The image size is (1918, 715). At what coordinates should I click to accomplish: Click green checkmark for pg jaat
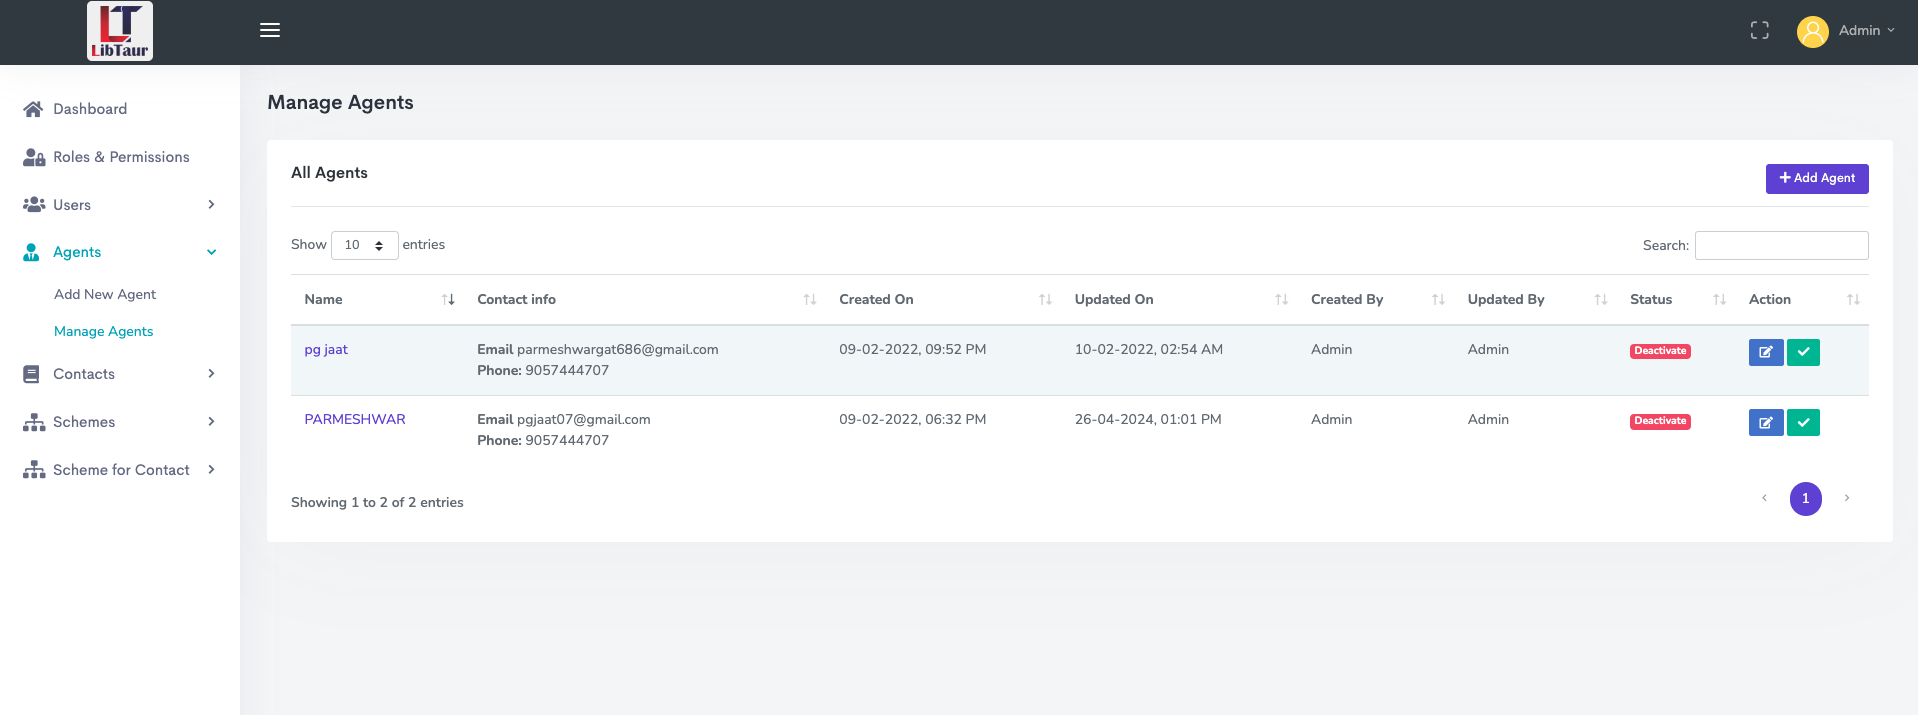[1803, 352]
